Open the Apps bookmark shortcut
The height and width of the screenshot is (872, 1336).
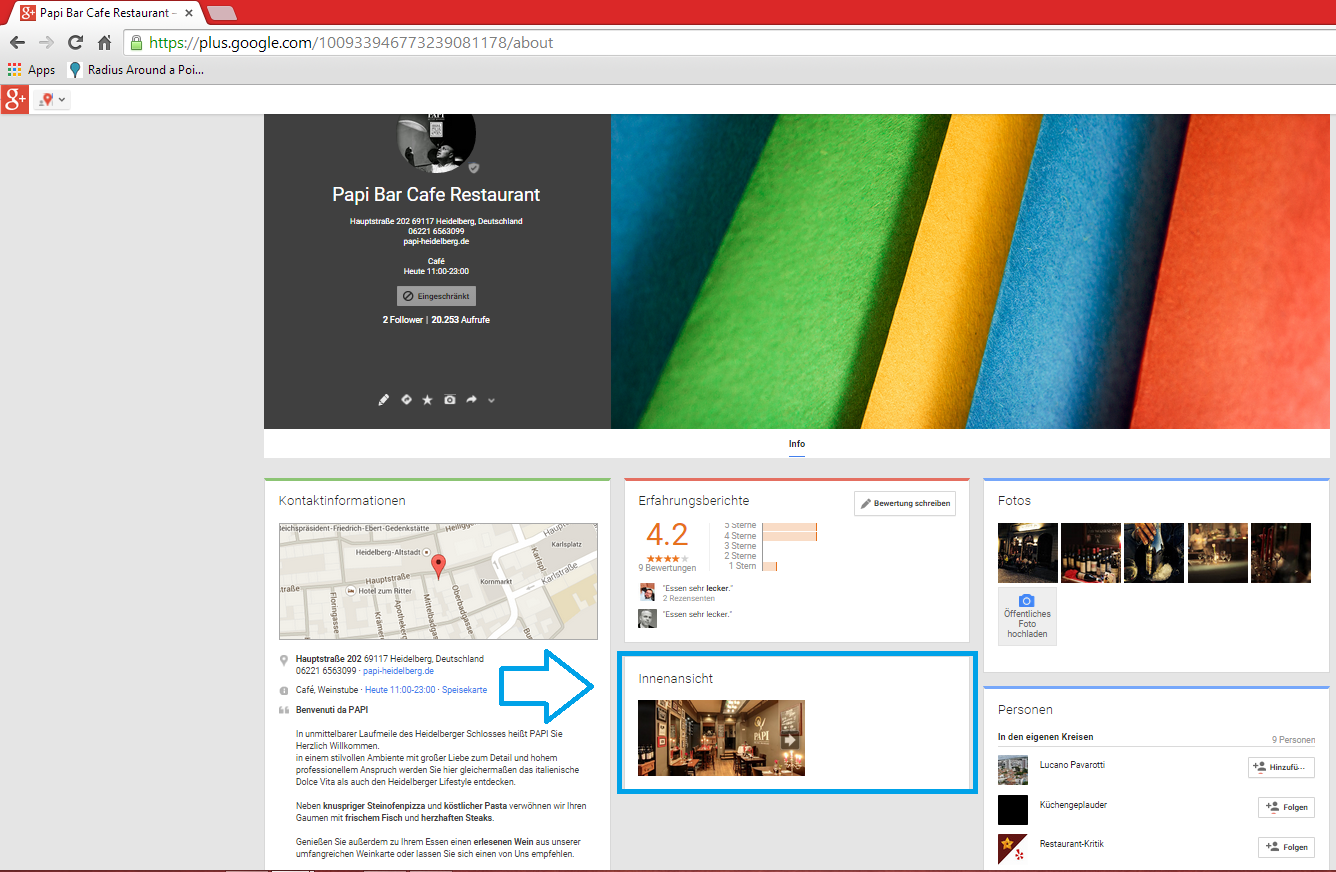[x=32, y=70]
